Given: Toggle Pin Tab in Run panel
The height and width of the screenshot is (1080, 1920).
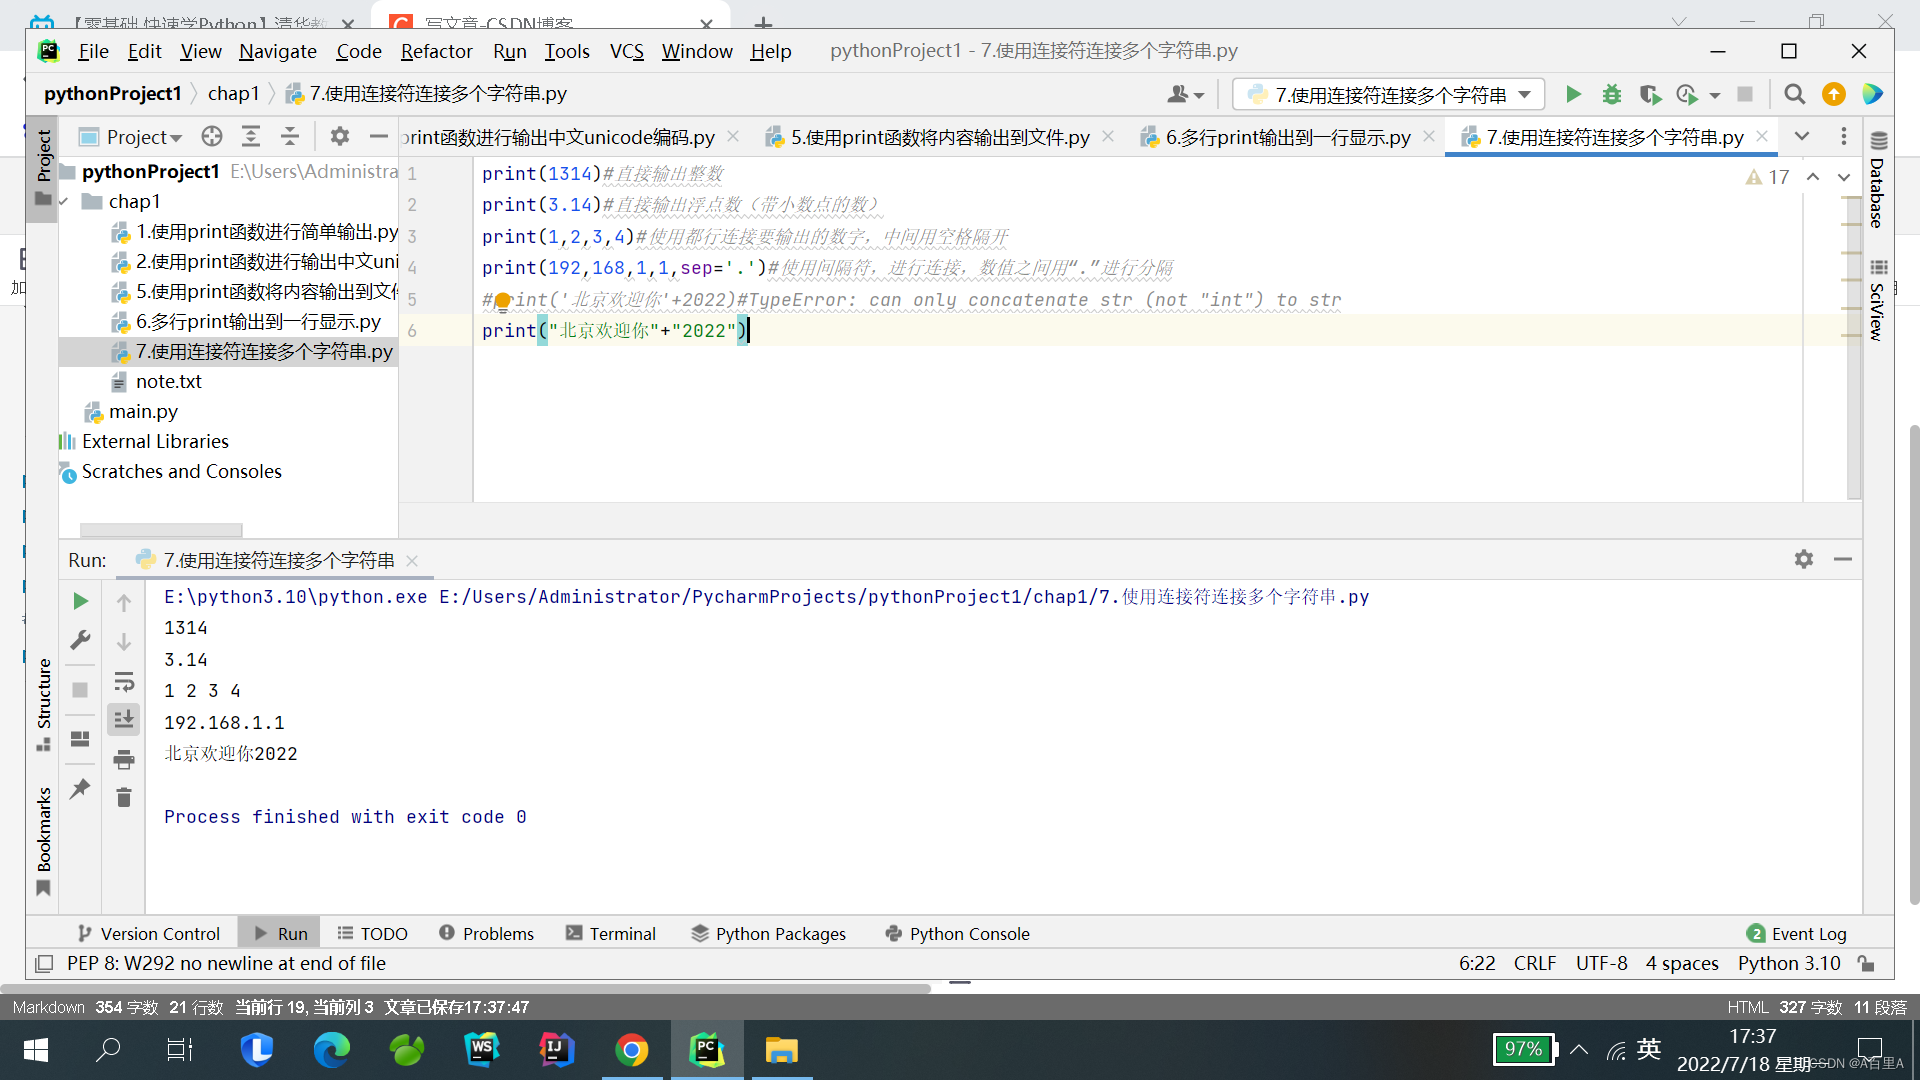Looking at the screenshot, I should [x=81, y=789].
